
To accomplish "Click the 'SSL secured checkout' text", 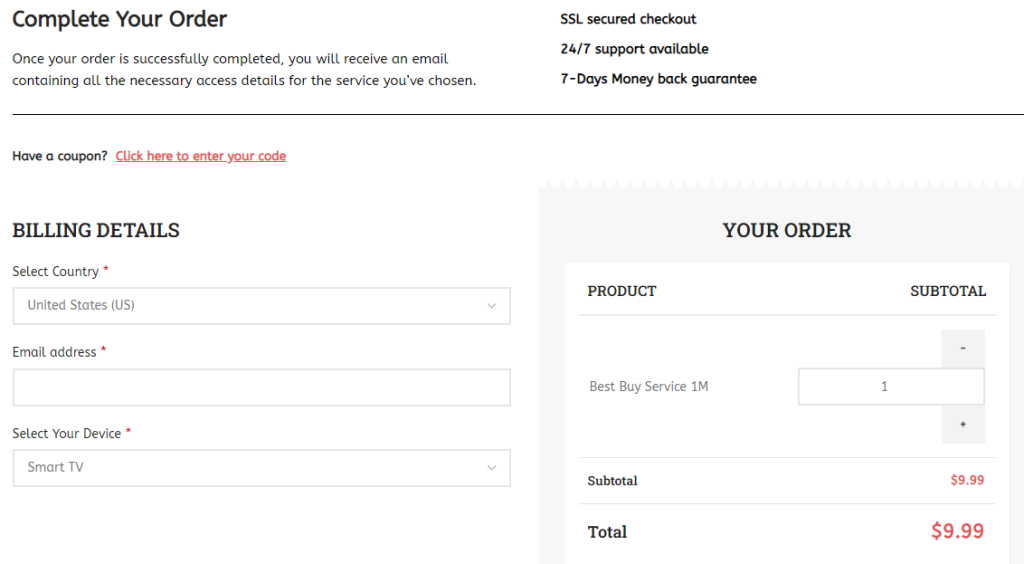I will 628,19.
